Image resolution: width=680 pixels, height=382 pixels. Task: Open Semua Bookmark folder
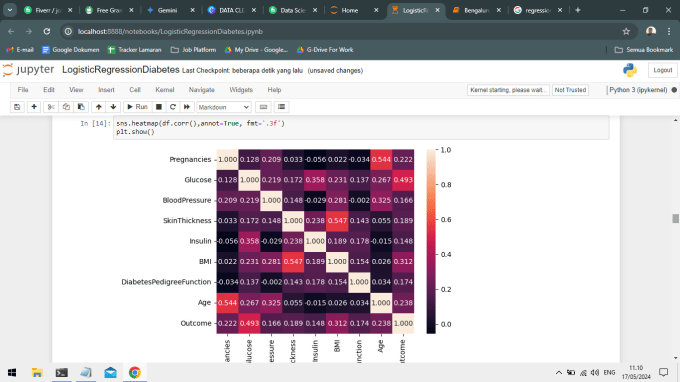tap(644, 50)
